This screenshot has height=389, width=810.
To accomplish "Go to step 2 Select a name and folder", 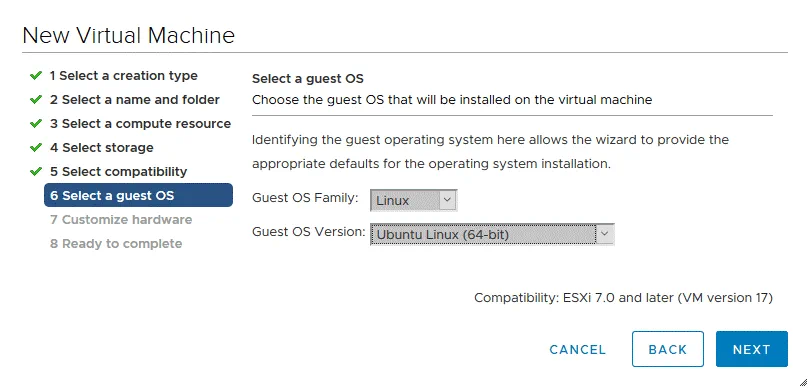I will (x=135, y=100).
